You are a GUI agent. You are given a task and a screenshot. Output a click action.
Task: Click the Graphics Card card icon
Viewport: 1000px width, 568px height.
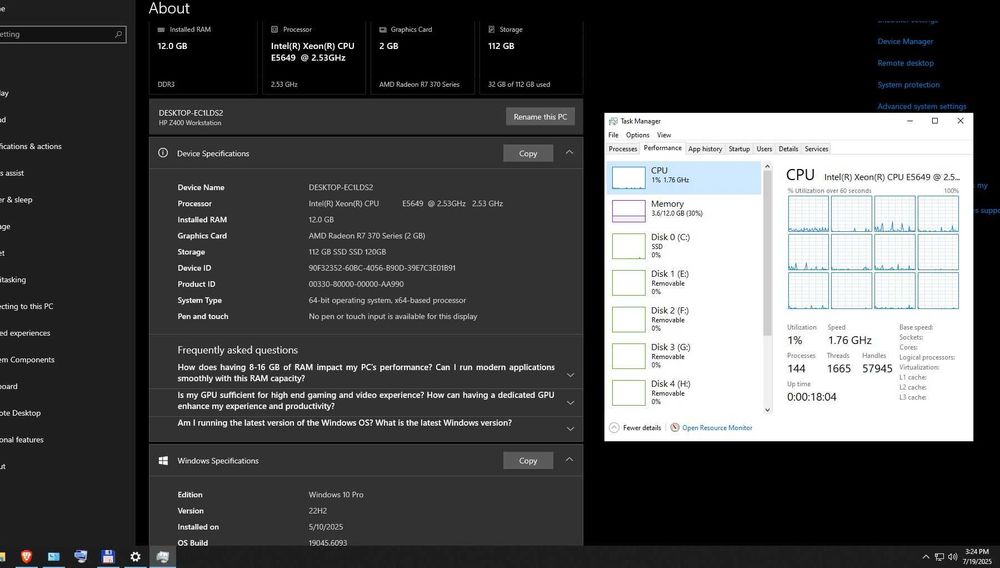pyautogui.click(x=383, y=29)
